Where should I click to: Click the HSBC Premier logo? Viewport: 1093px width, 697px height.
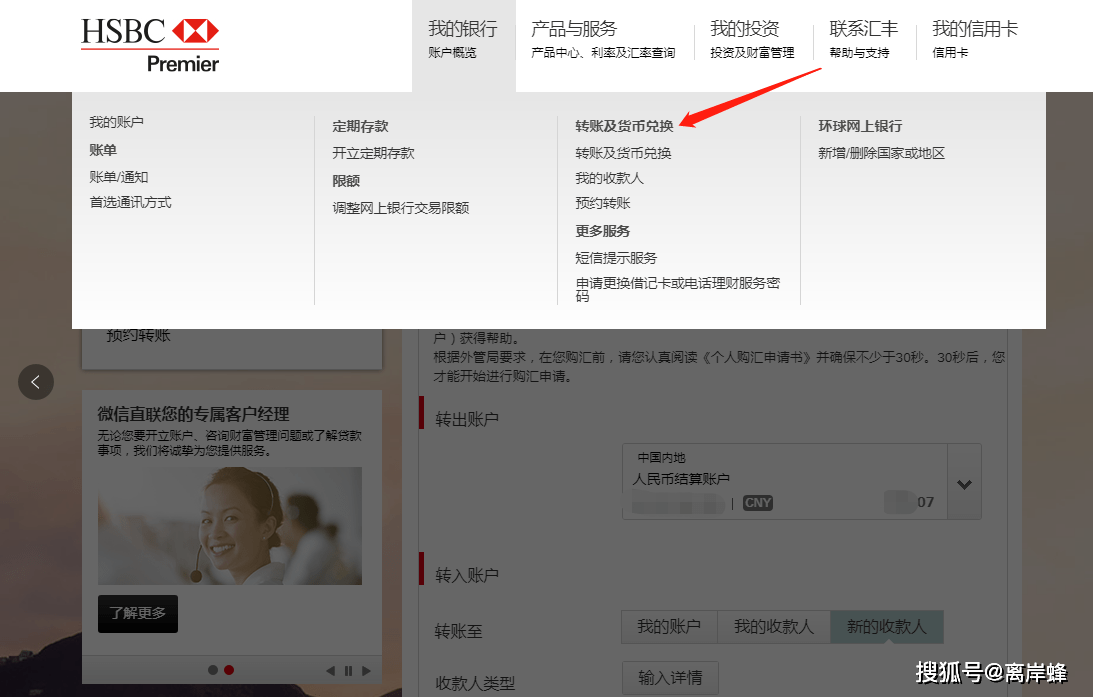click(x=150, y=45)
